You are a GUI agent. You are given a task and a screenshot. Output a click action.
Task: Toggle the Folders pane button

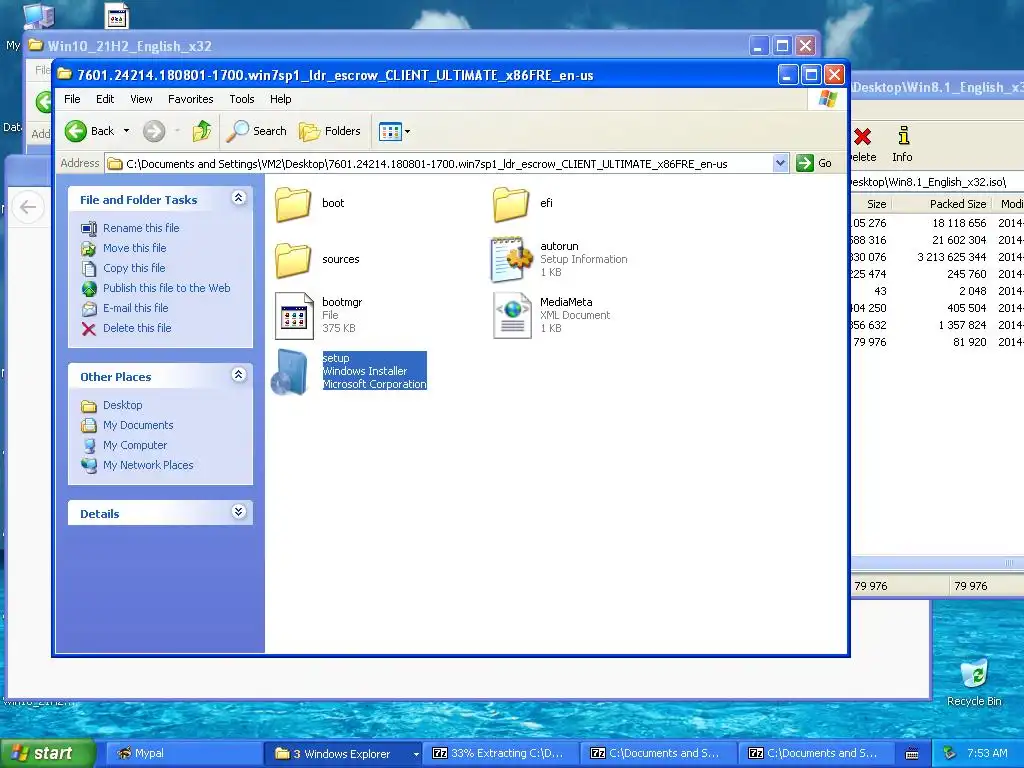[x=330, y=131]
